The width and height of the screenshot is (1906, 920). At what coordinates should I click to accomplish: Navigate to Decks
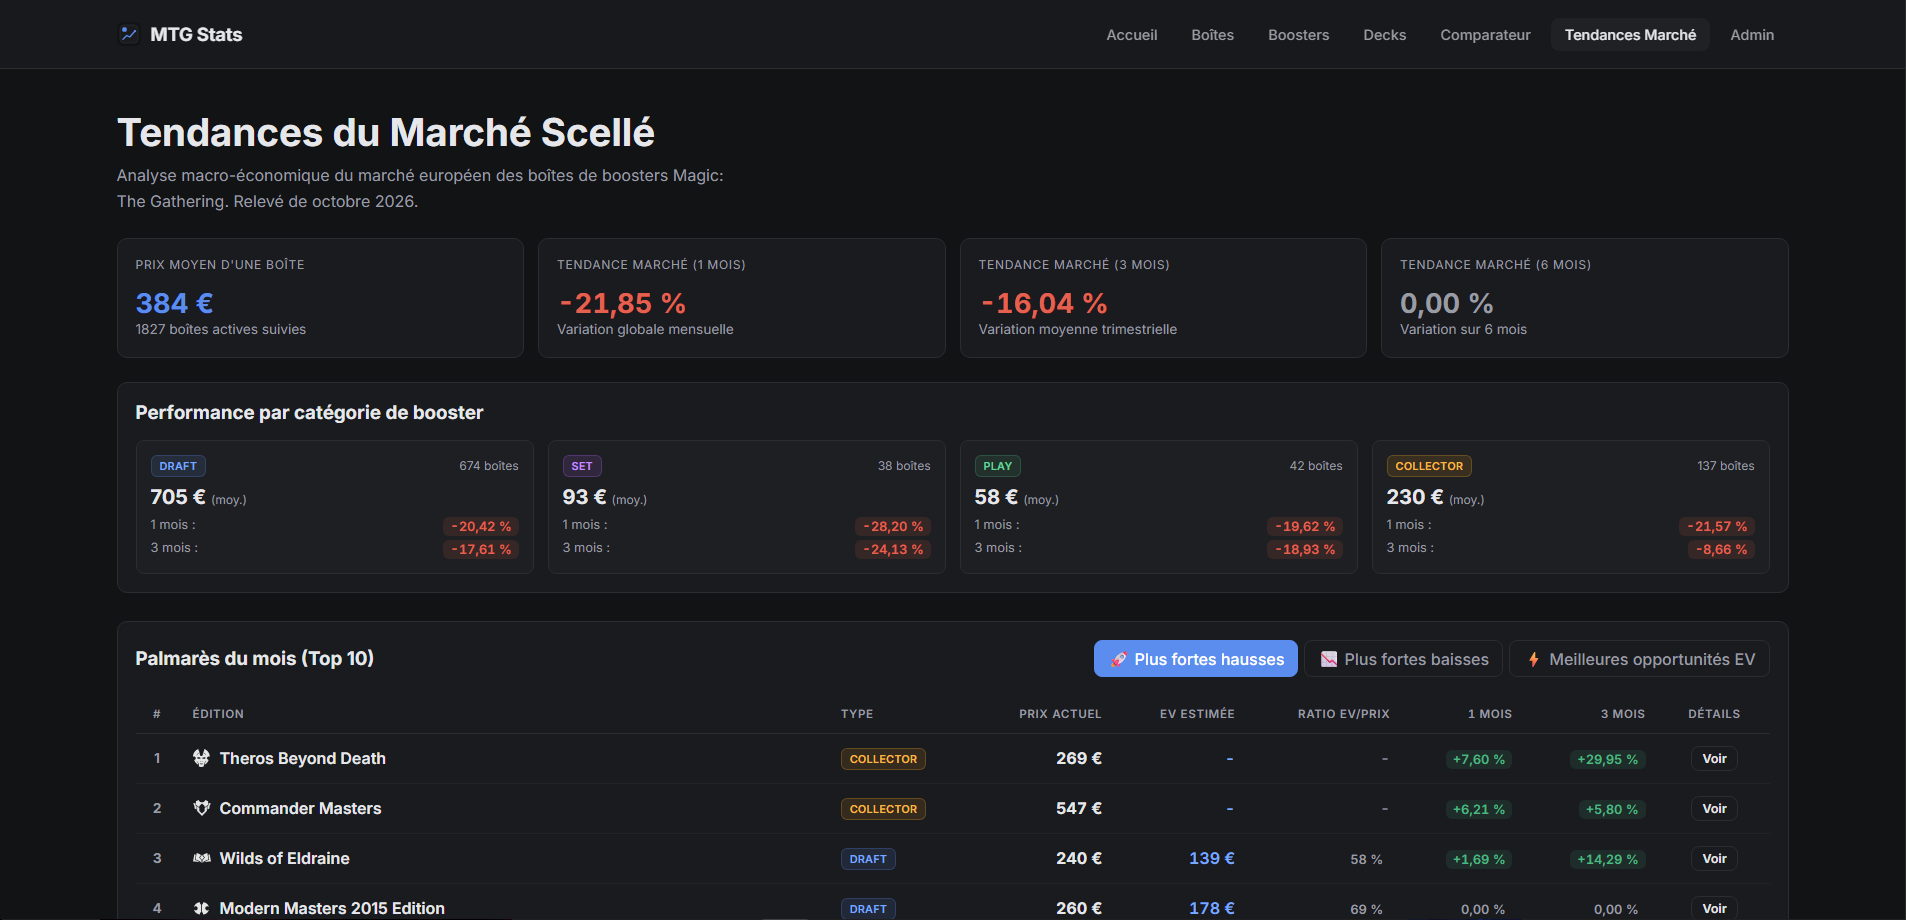[x=1384, y=34]
